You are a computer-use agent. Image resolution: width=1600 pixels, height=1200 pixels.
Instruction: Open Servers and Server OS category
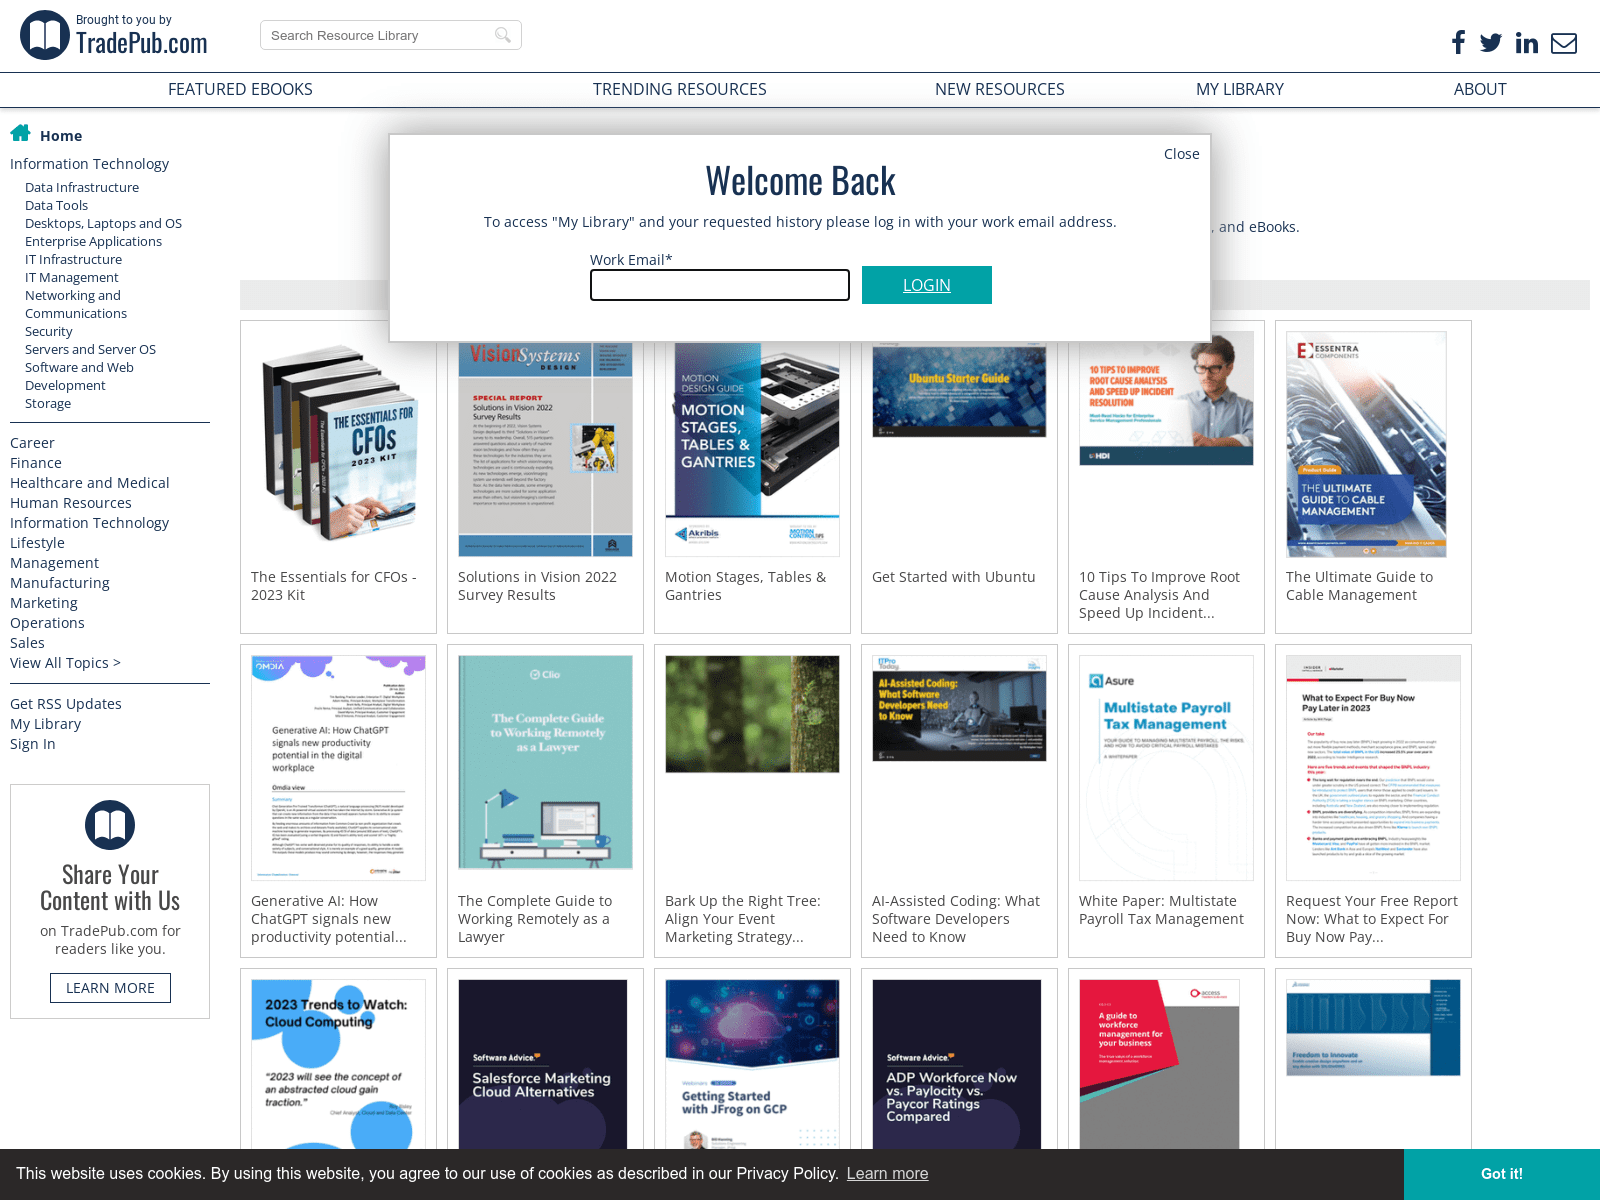click(x=90, y=349)
